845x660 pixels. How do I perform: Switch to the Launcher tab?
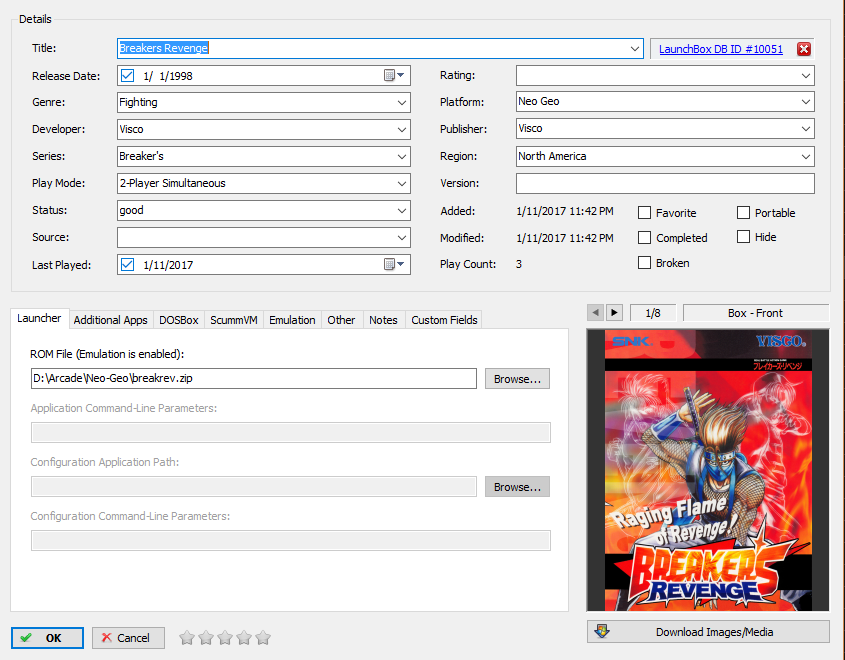(39, 318)
